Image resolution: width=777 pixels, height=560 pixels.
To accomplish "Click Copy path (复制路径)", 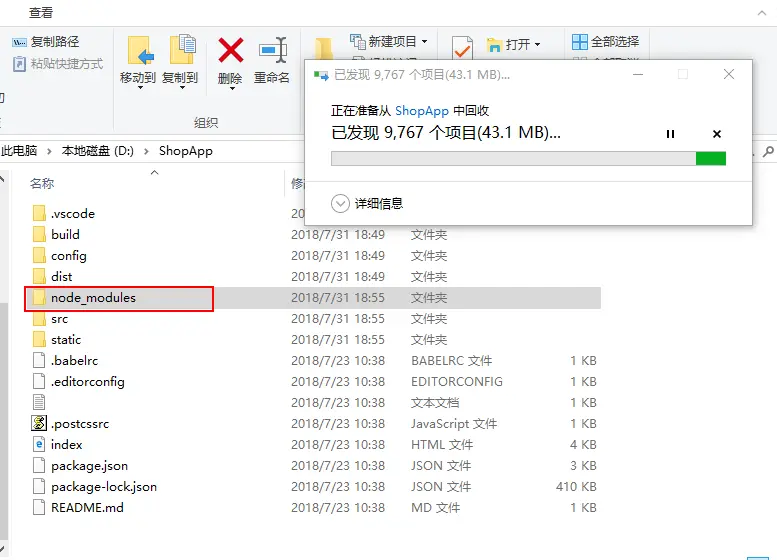I will point(46,42).
